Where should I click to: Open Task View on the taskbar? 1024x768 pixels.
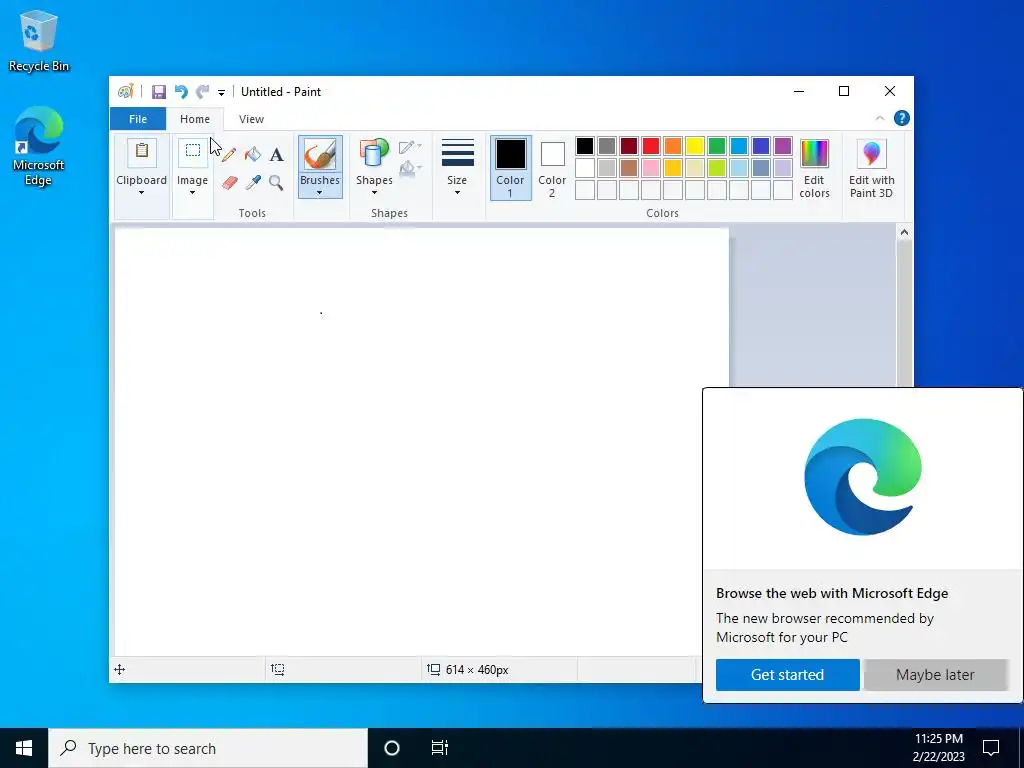440,748
